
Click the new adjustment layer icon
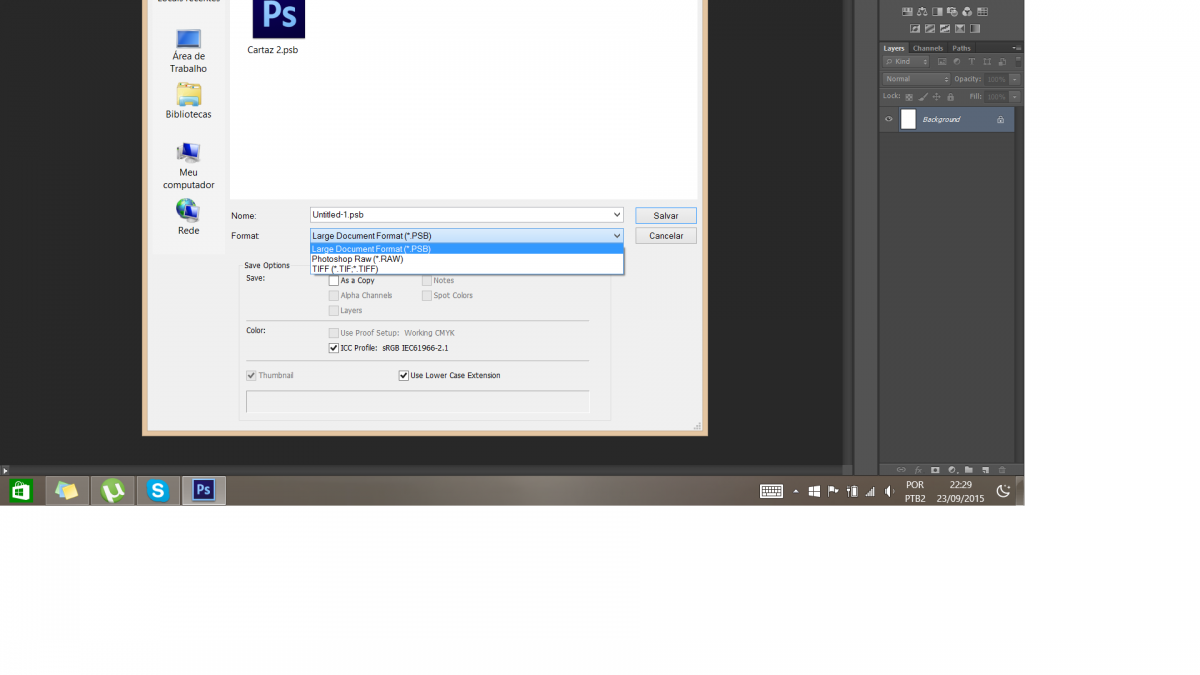point(952,470)
